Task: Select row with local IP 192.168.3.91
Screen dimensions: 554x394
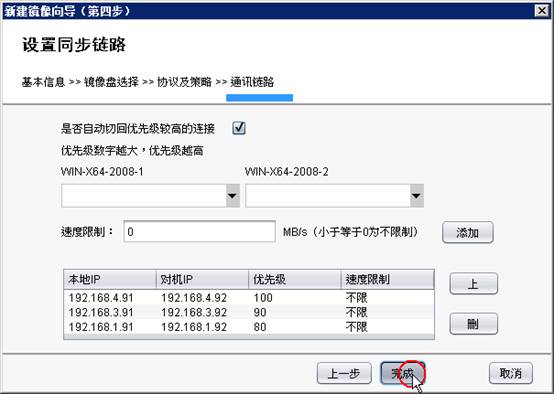Action: pyautogui.click(x=249, y=312)
